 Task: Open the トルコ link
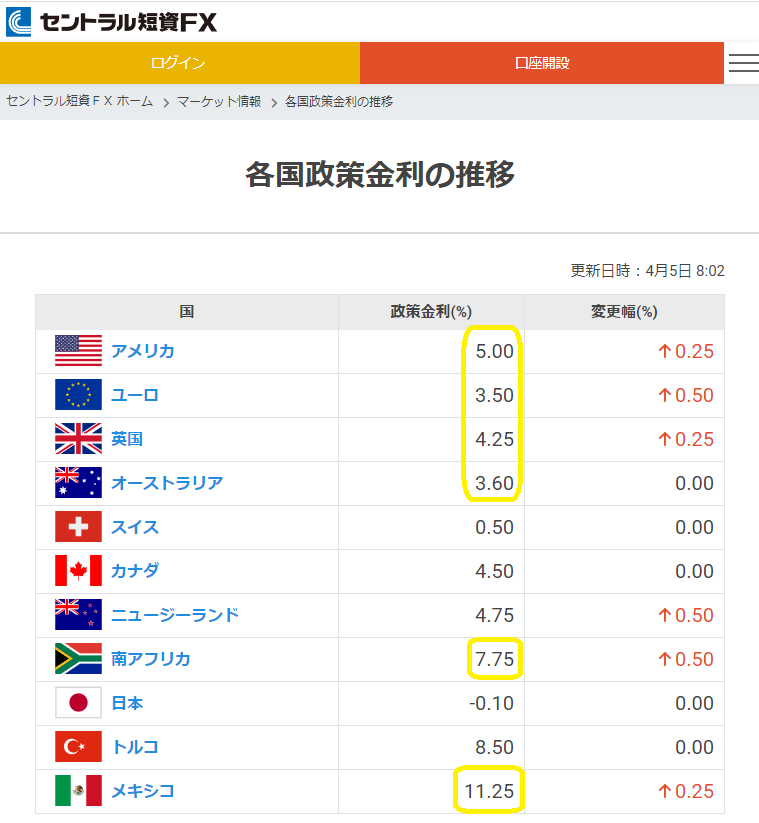coord(135,747)
